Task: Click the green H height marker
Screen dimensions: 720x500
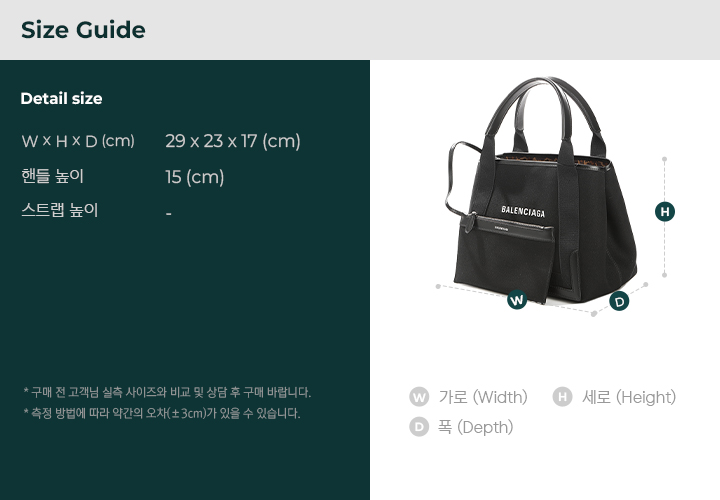Action: point(665,212)
